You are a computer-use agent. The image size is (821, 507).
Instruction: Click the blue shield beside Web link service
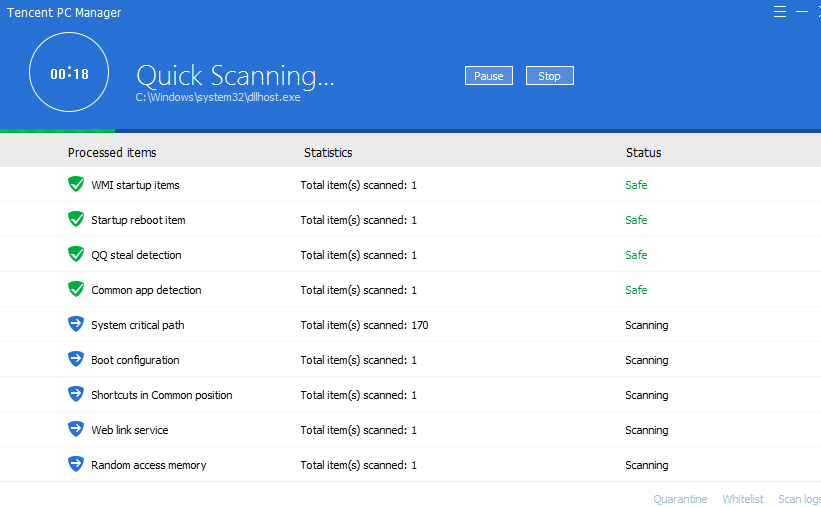[x=76, y=429]
